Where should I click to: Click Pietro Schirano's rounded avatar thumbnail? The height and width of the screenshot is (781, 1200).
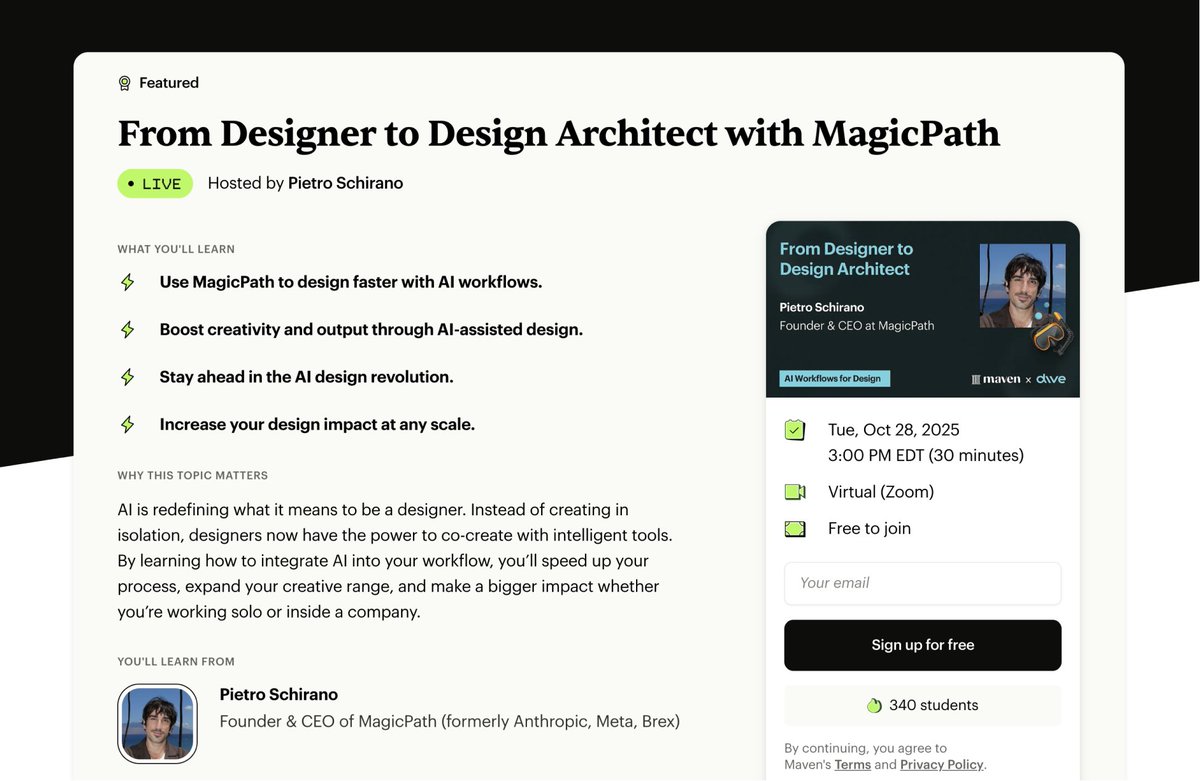click(x=157, y=724)
